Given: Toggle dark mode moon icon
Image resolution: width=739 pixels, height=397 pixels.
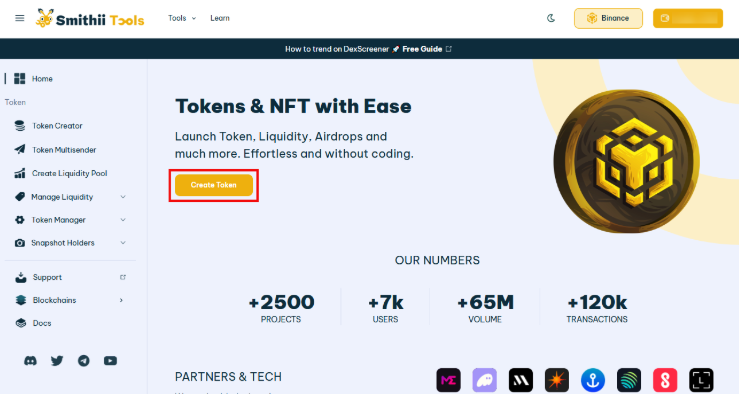Looking at the screenshot, I should click(550, 18).
